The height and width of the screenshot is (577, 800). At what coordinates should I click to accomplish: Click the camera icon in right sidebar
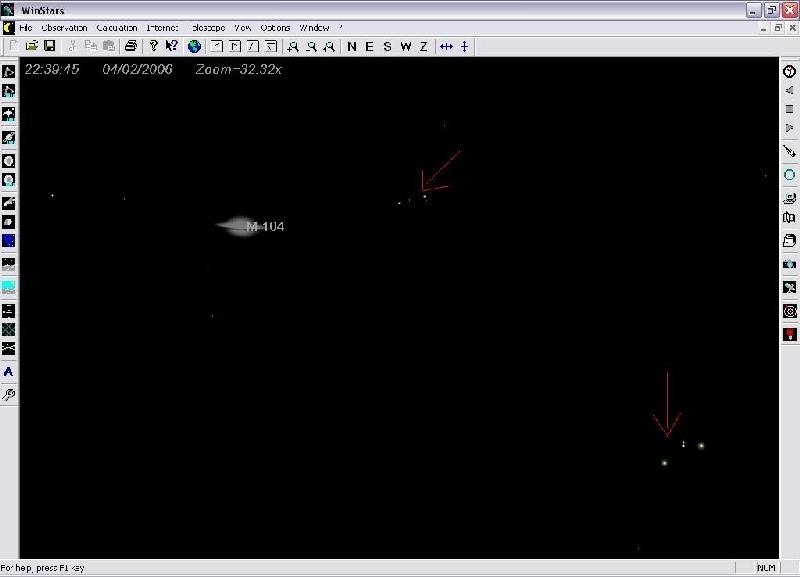coord(790,264)
